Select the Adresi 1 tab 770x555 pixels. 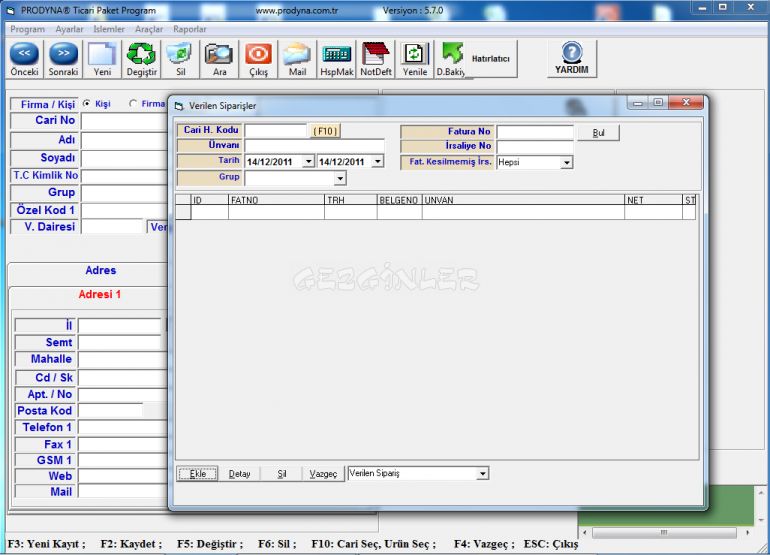coord(100,295)
